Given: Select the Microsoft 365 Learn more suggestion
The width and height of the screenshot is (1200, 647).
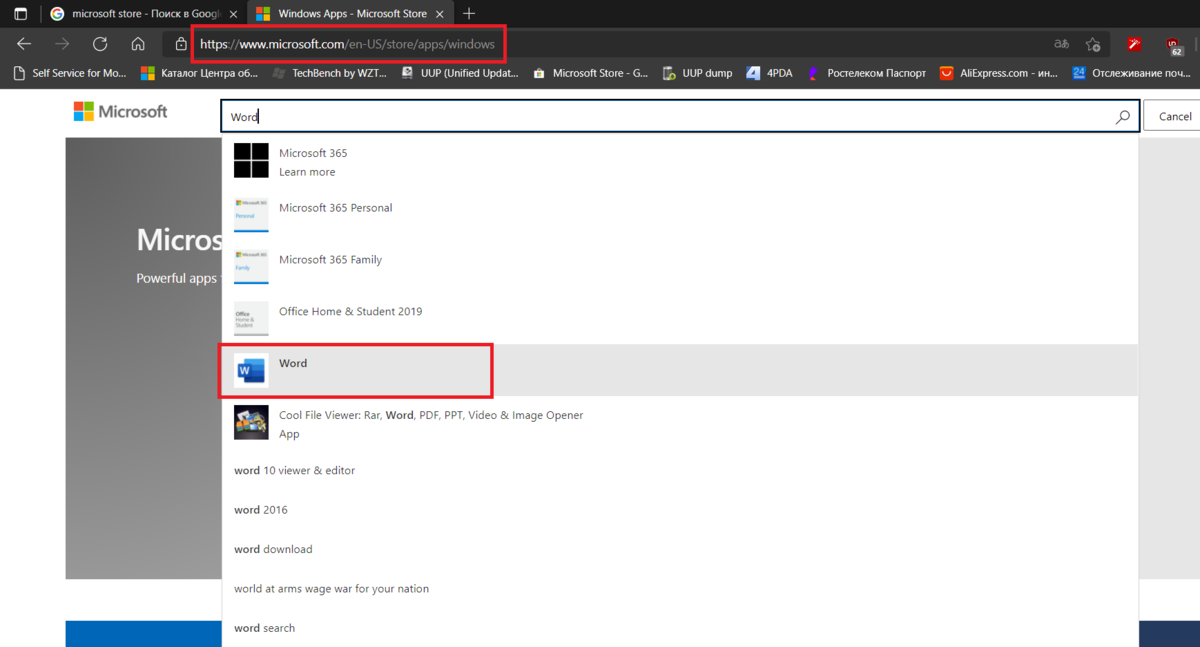Looking at the screenshot, I should point(679,161).
